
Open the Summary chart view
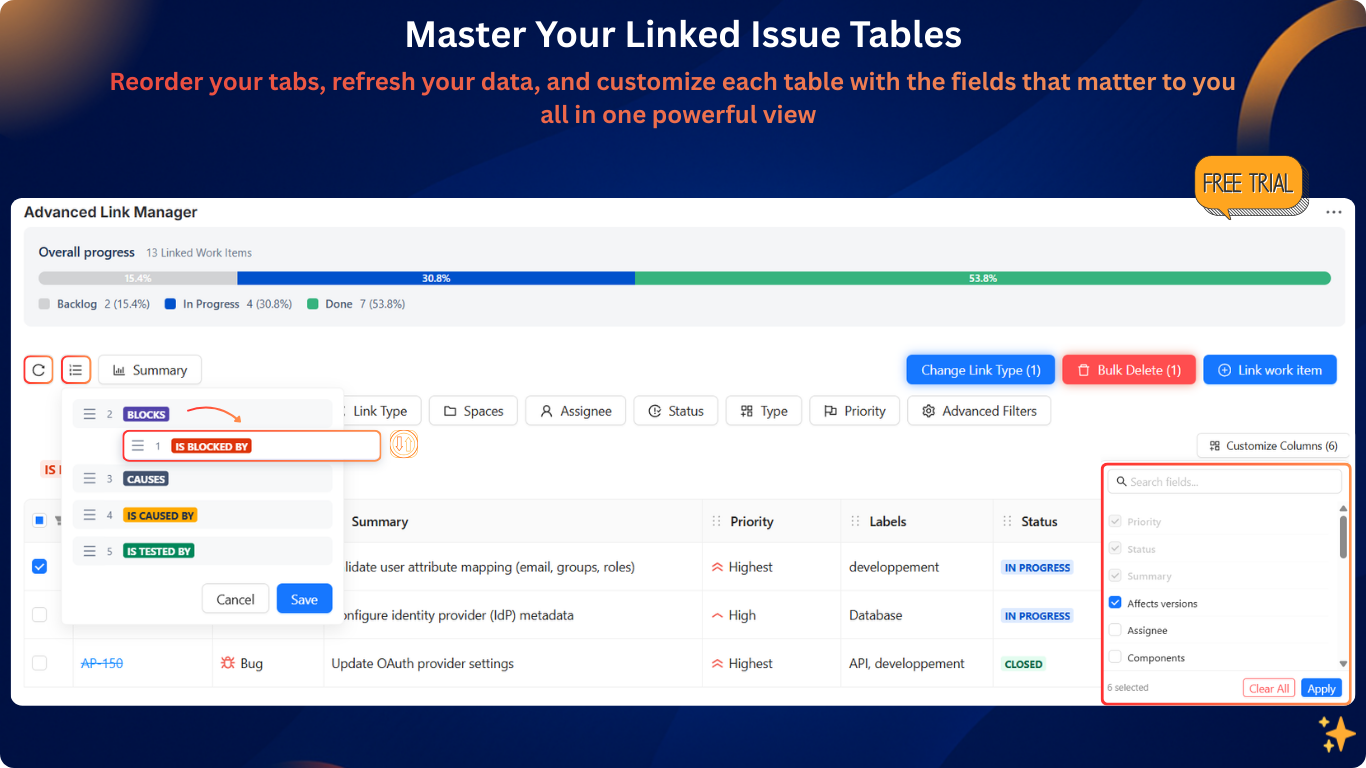149,369
